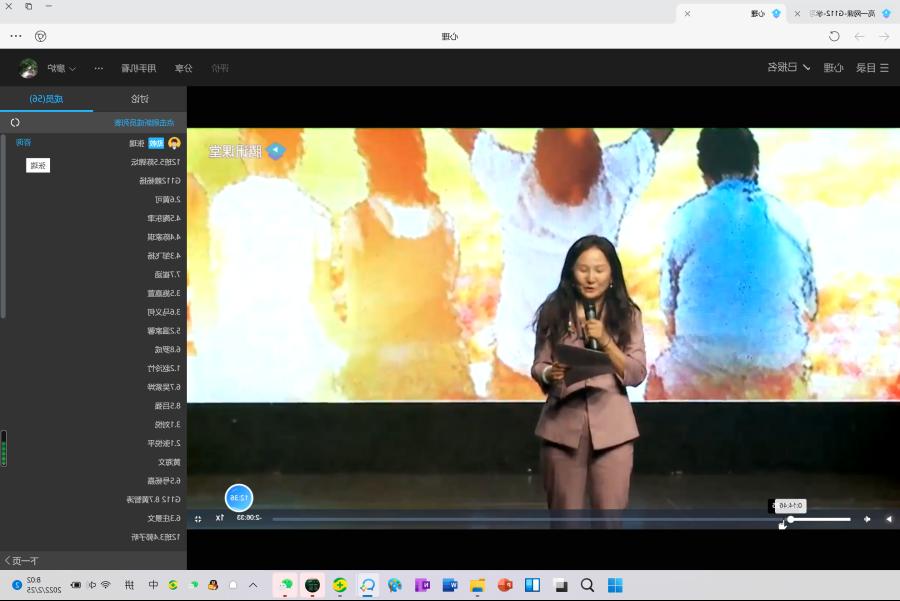Image resolution: width=900 pixels, height=601 pixels.
Task: Click the refresh member list icon
Action: click(15, 122)
